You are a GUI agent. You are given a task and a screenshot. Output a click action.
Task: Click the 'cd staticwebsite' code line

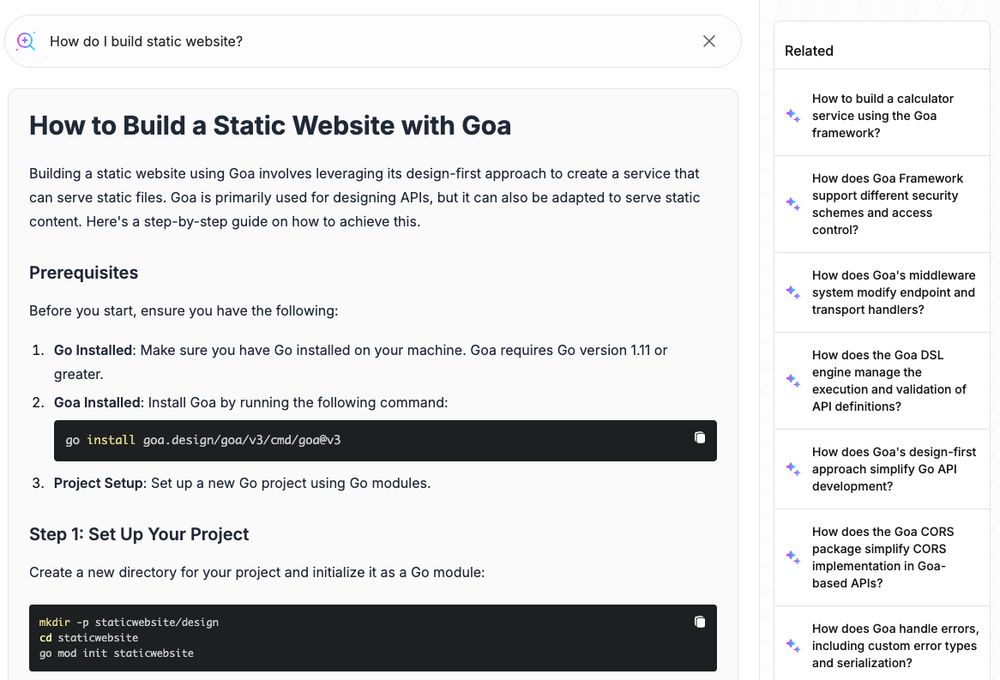pos(89,638)
